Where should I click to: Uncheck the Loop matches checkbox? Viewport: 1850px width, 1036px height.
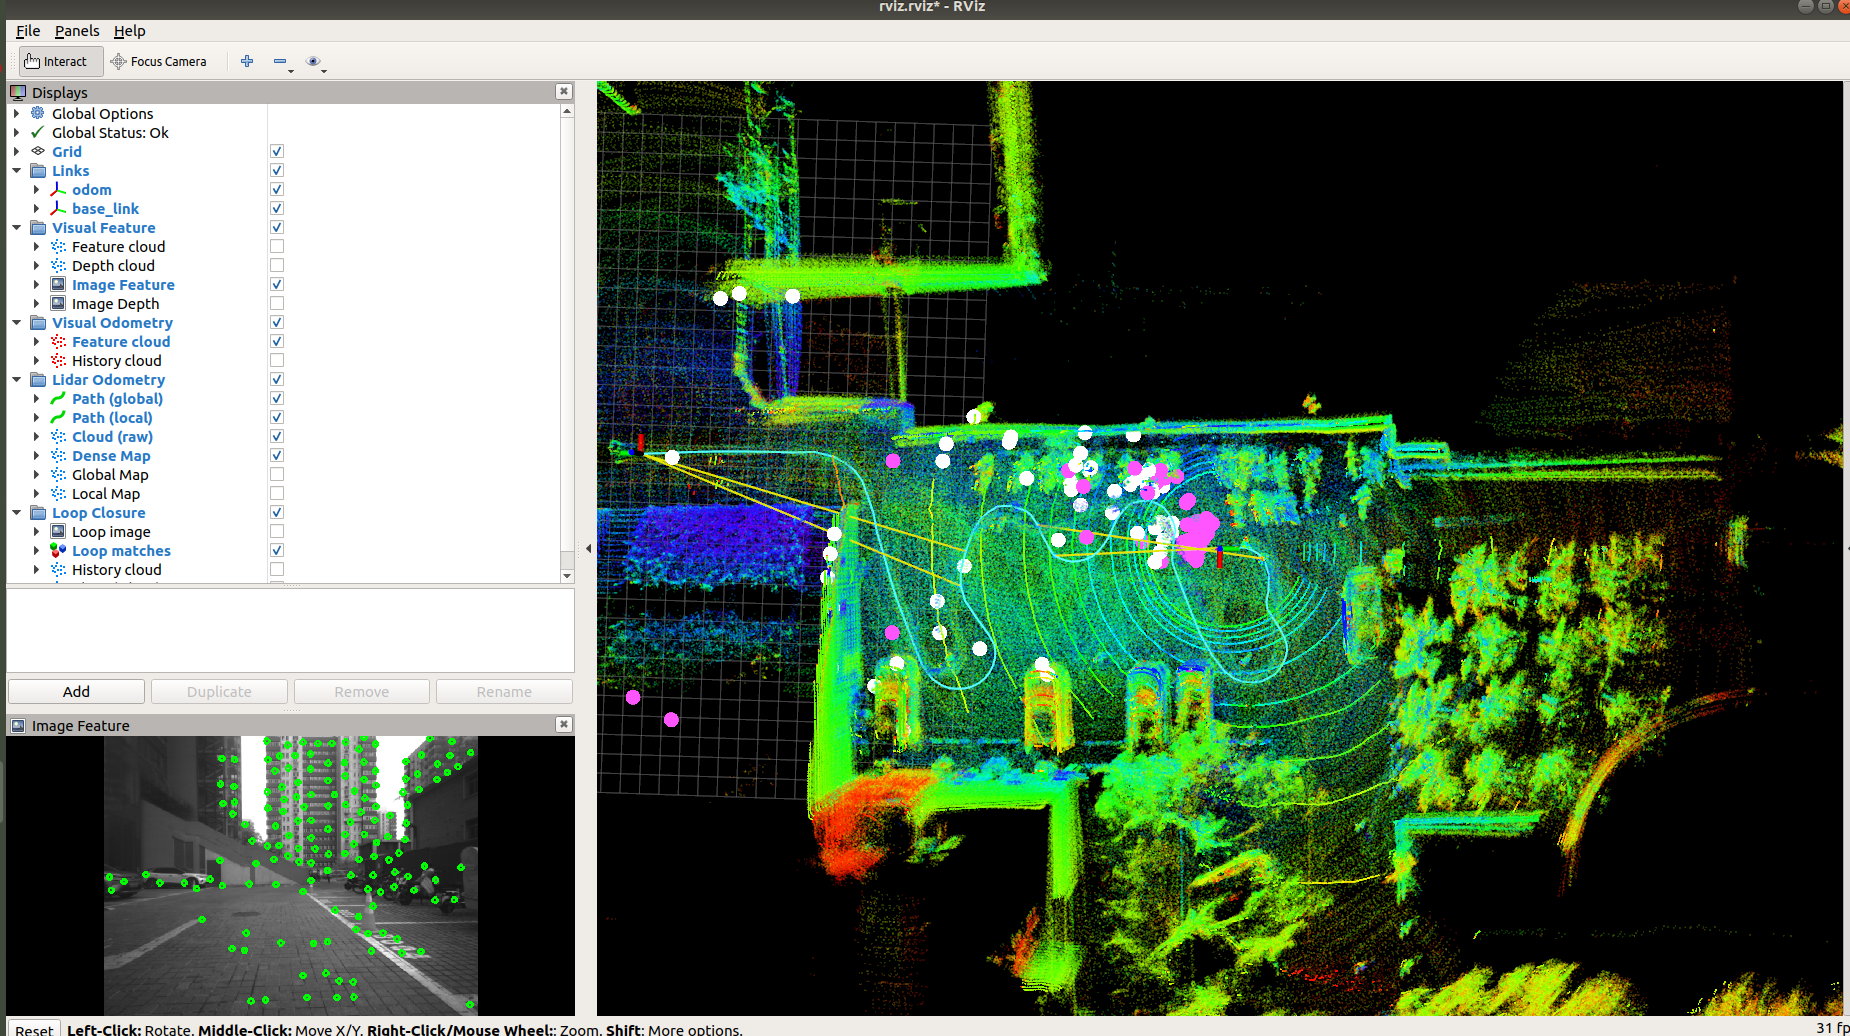pos(277,550)
